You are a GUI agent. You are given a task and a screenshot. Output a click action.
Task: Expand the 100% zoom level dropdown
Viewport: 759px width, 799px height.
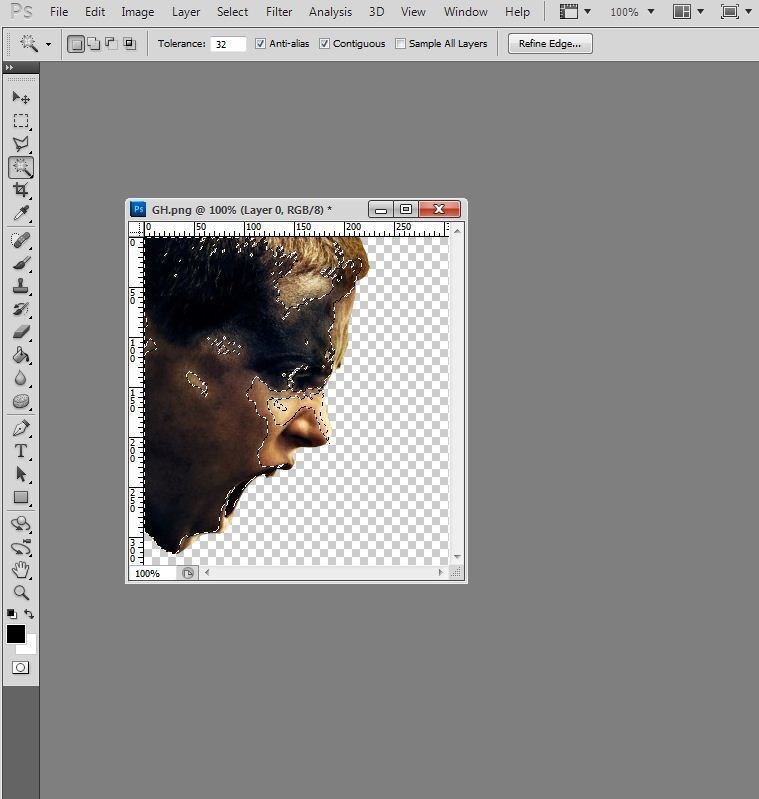click(x=632, y=12)
